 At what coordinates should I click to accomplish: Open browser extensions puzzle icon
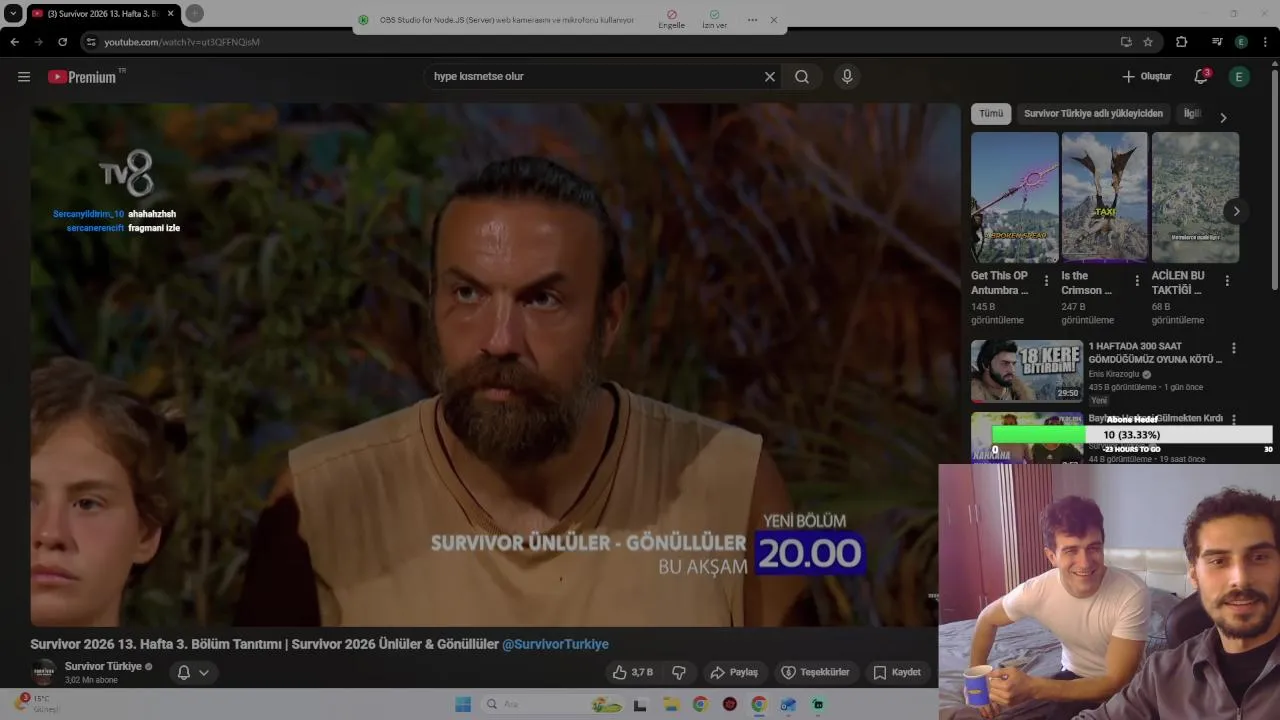[1181, 42]
